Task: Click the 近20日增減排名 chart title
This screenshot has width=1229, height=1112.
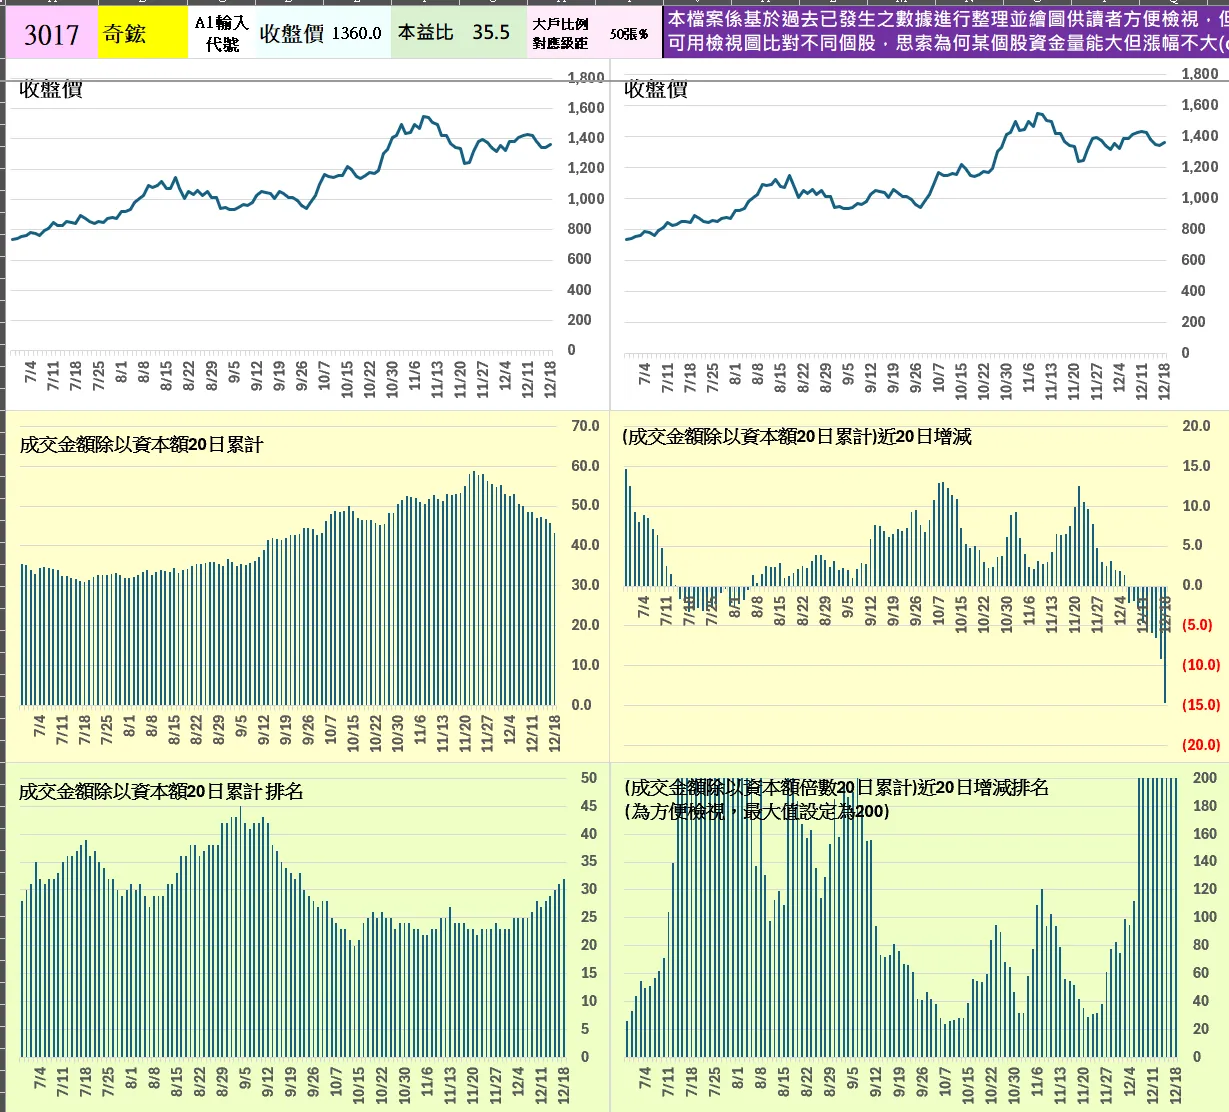Action: coord(836,799)
